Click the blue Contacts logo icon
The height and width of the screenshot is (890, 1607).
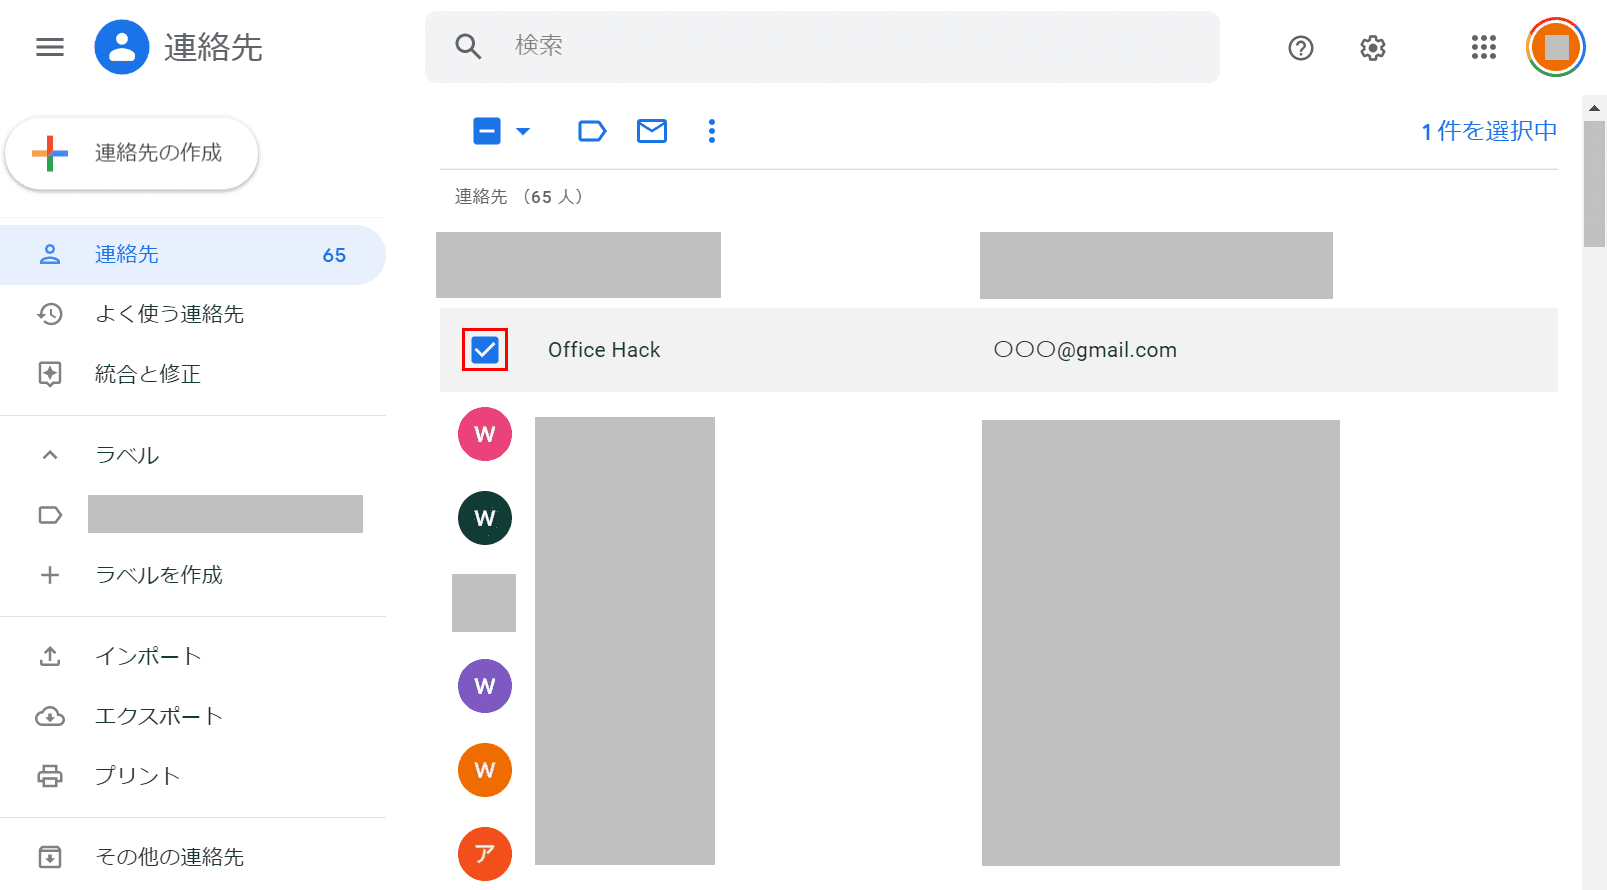point(122,47)
